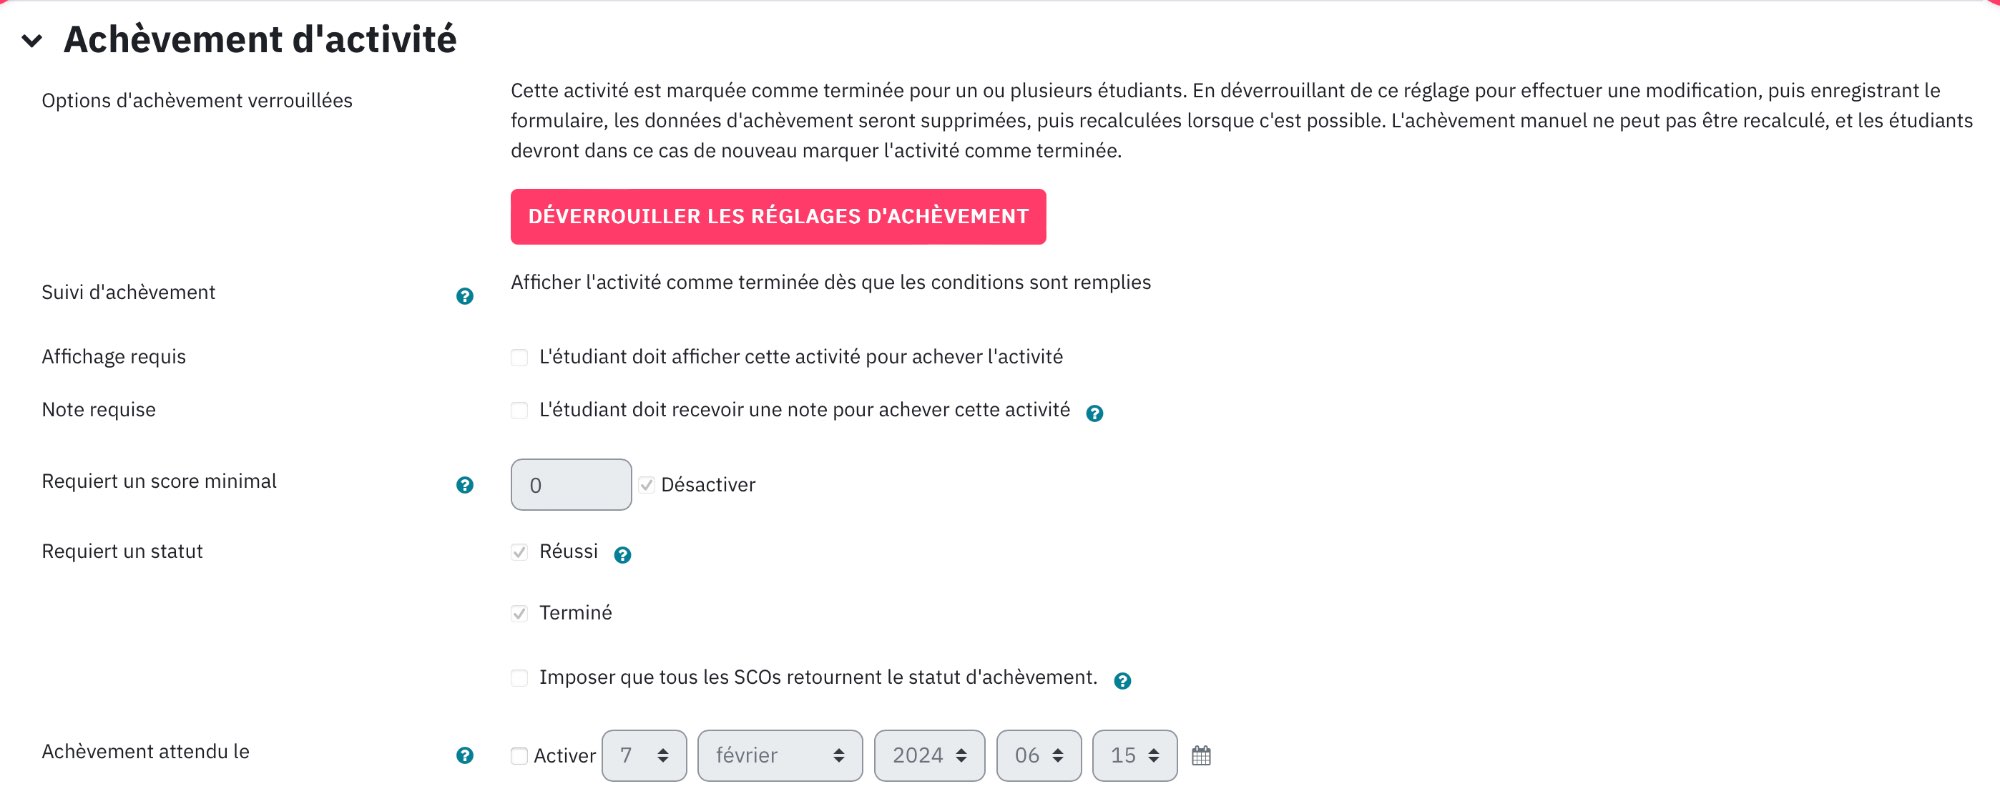
Task: Check the Note requise checkbox
Action: [x=519, y=410]
